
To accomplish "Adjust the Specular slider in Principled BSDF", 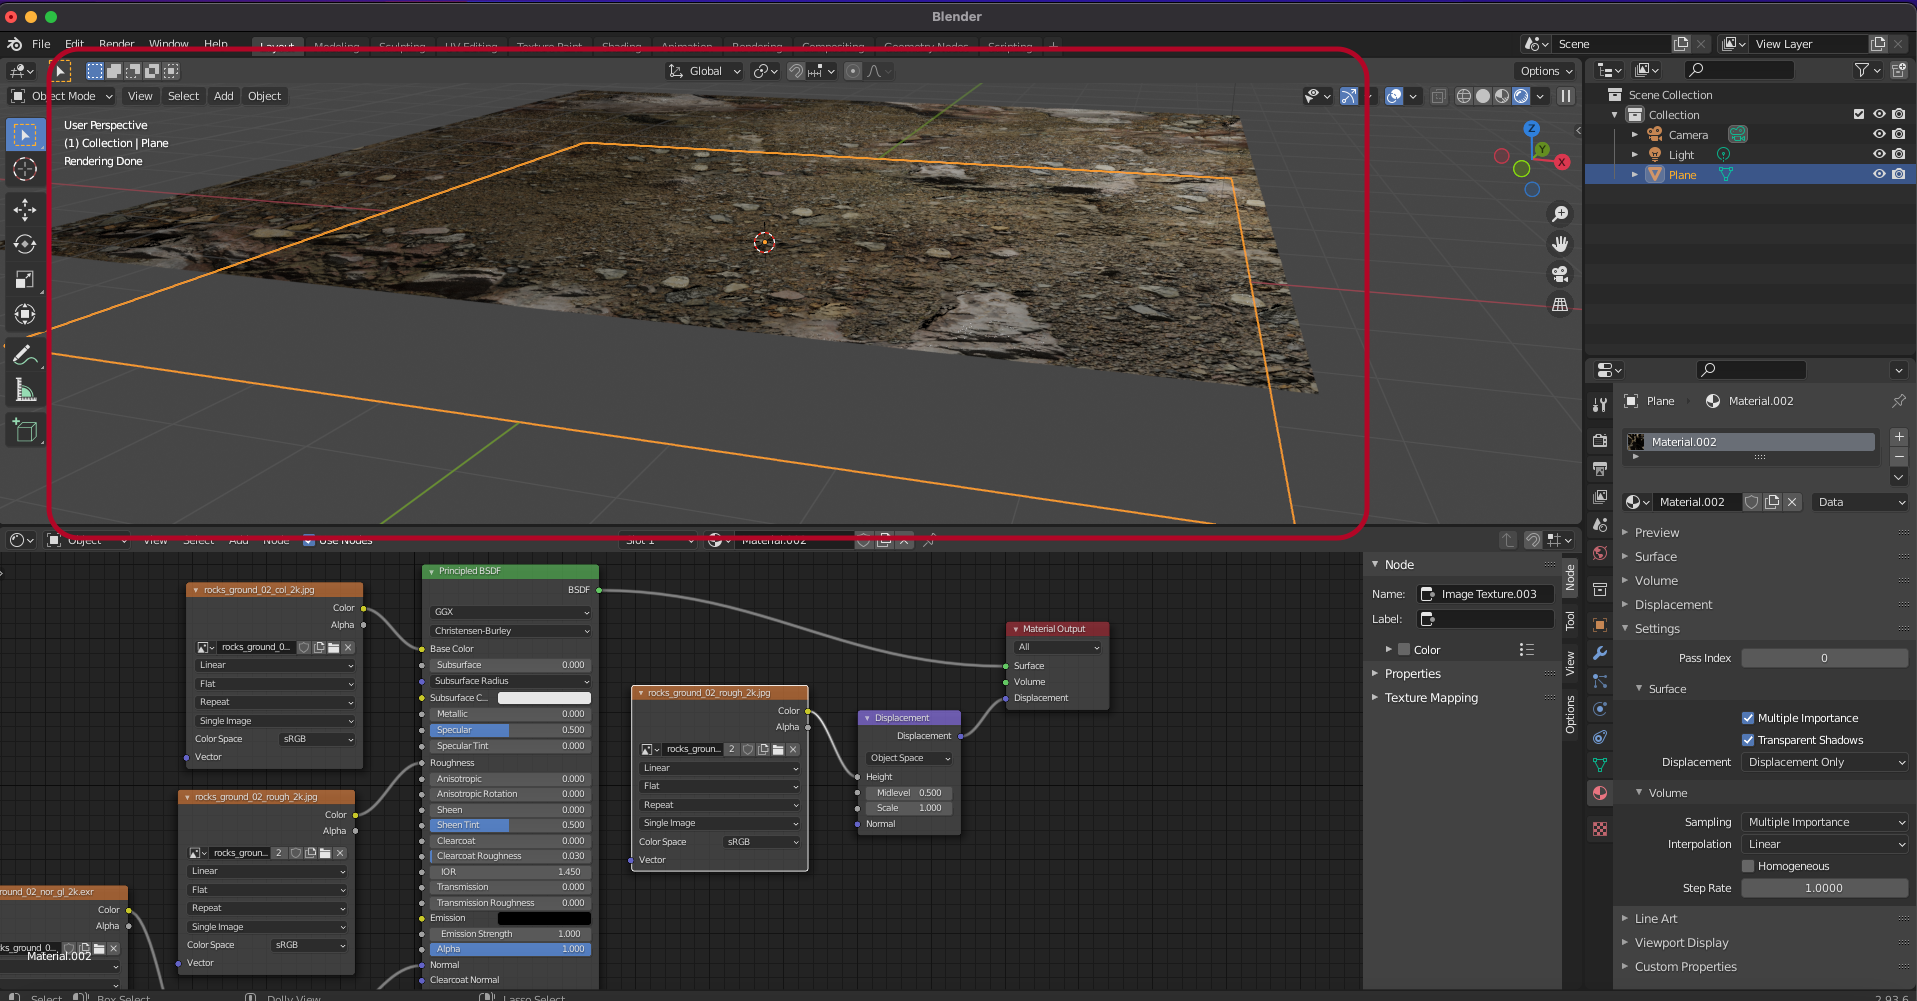I will (x=510, y=730).
